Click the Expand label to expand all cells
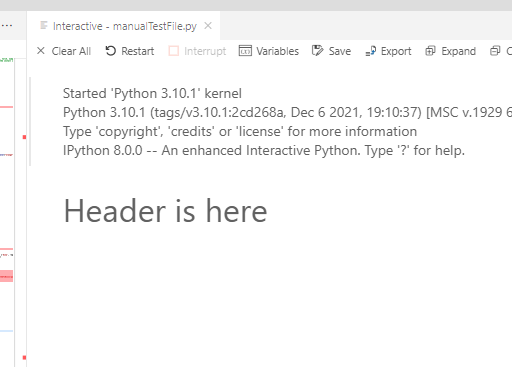Viewport: 512px width, 367px height. pos(458,51)
